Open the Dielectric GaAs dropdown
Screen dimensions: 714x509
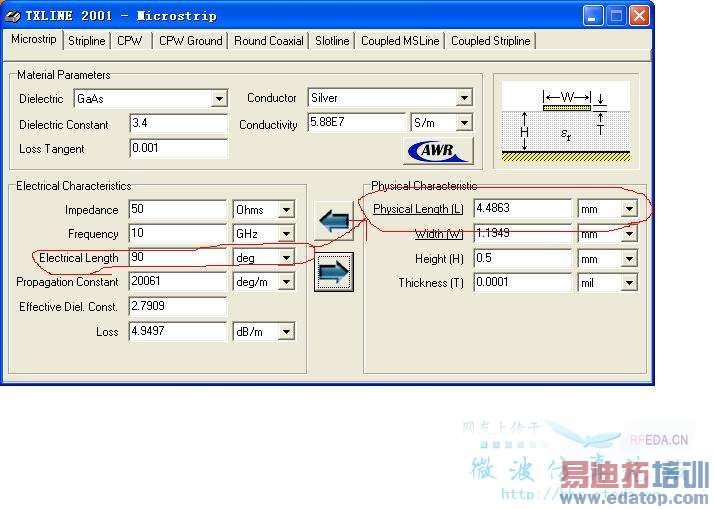point(219,98)
